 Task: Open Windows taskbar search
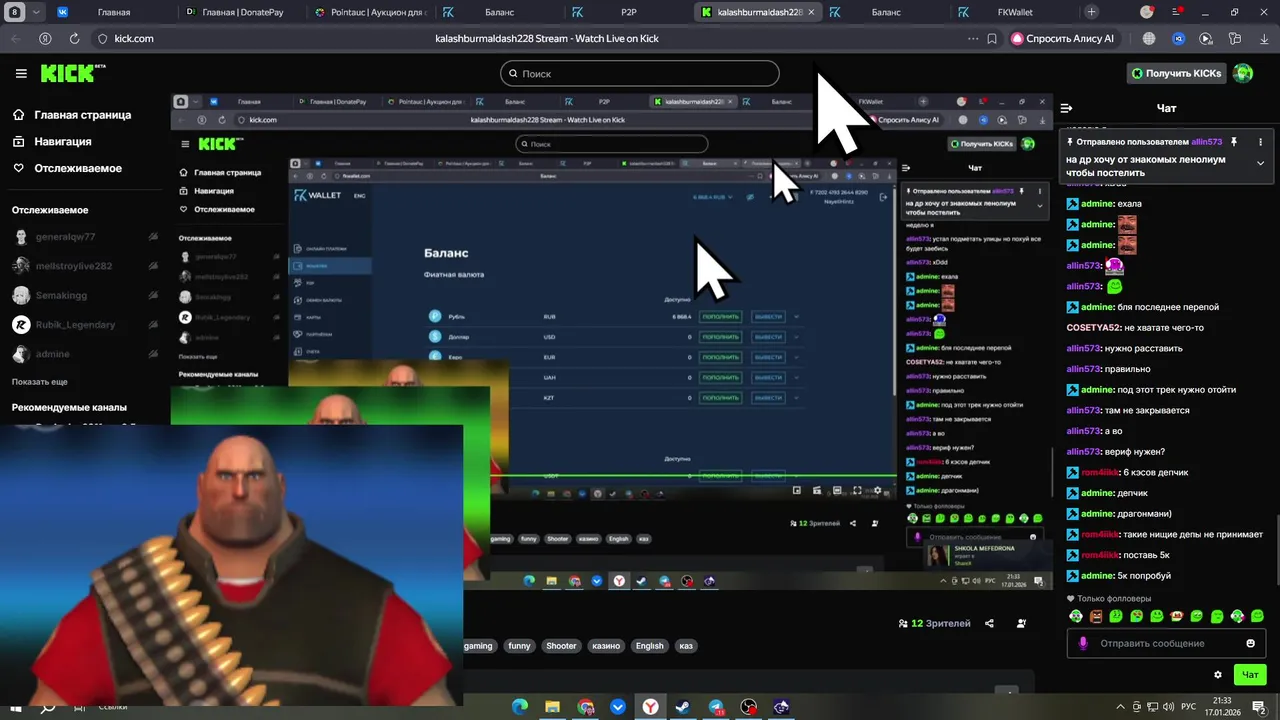tap(47, 707)
